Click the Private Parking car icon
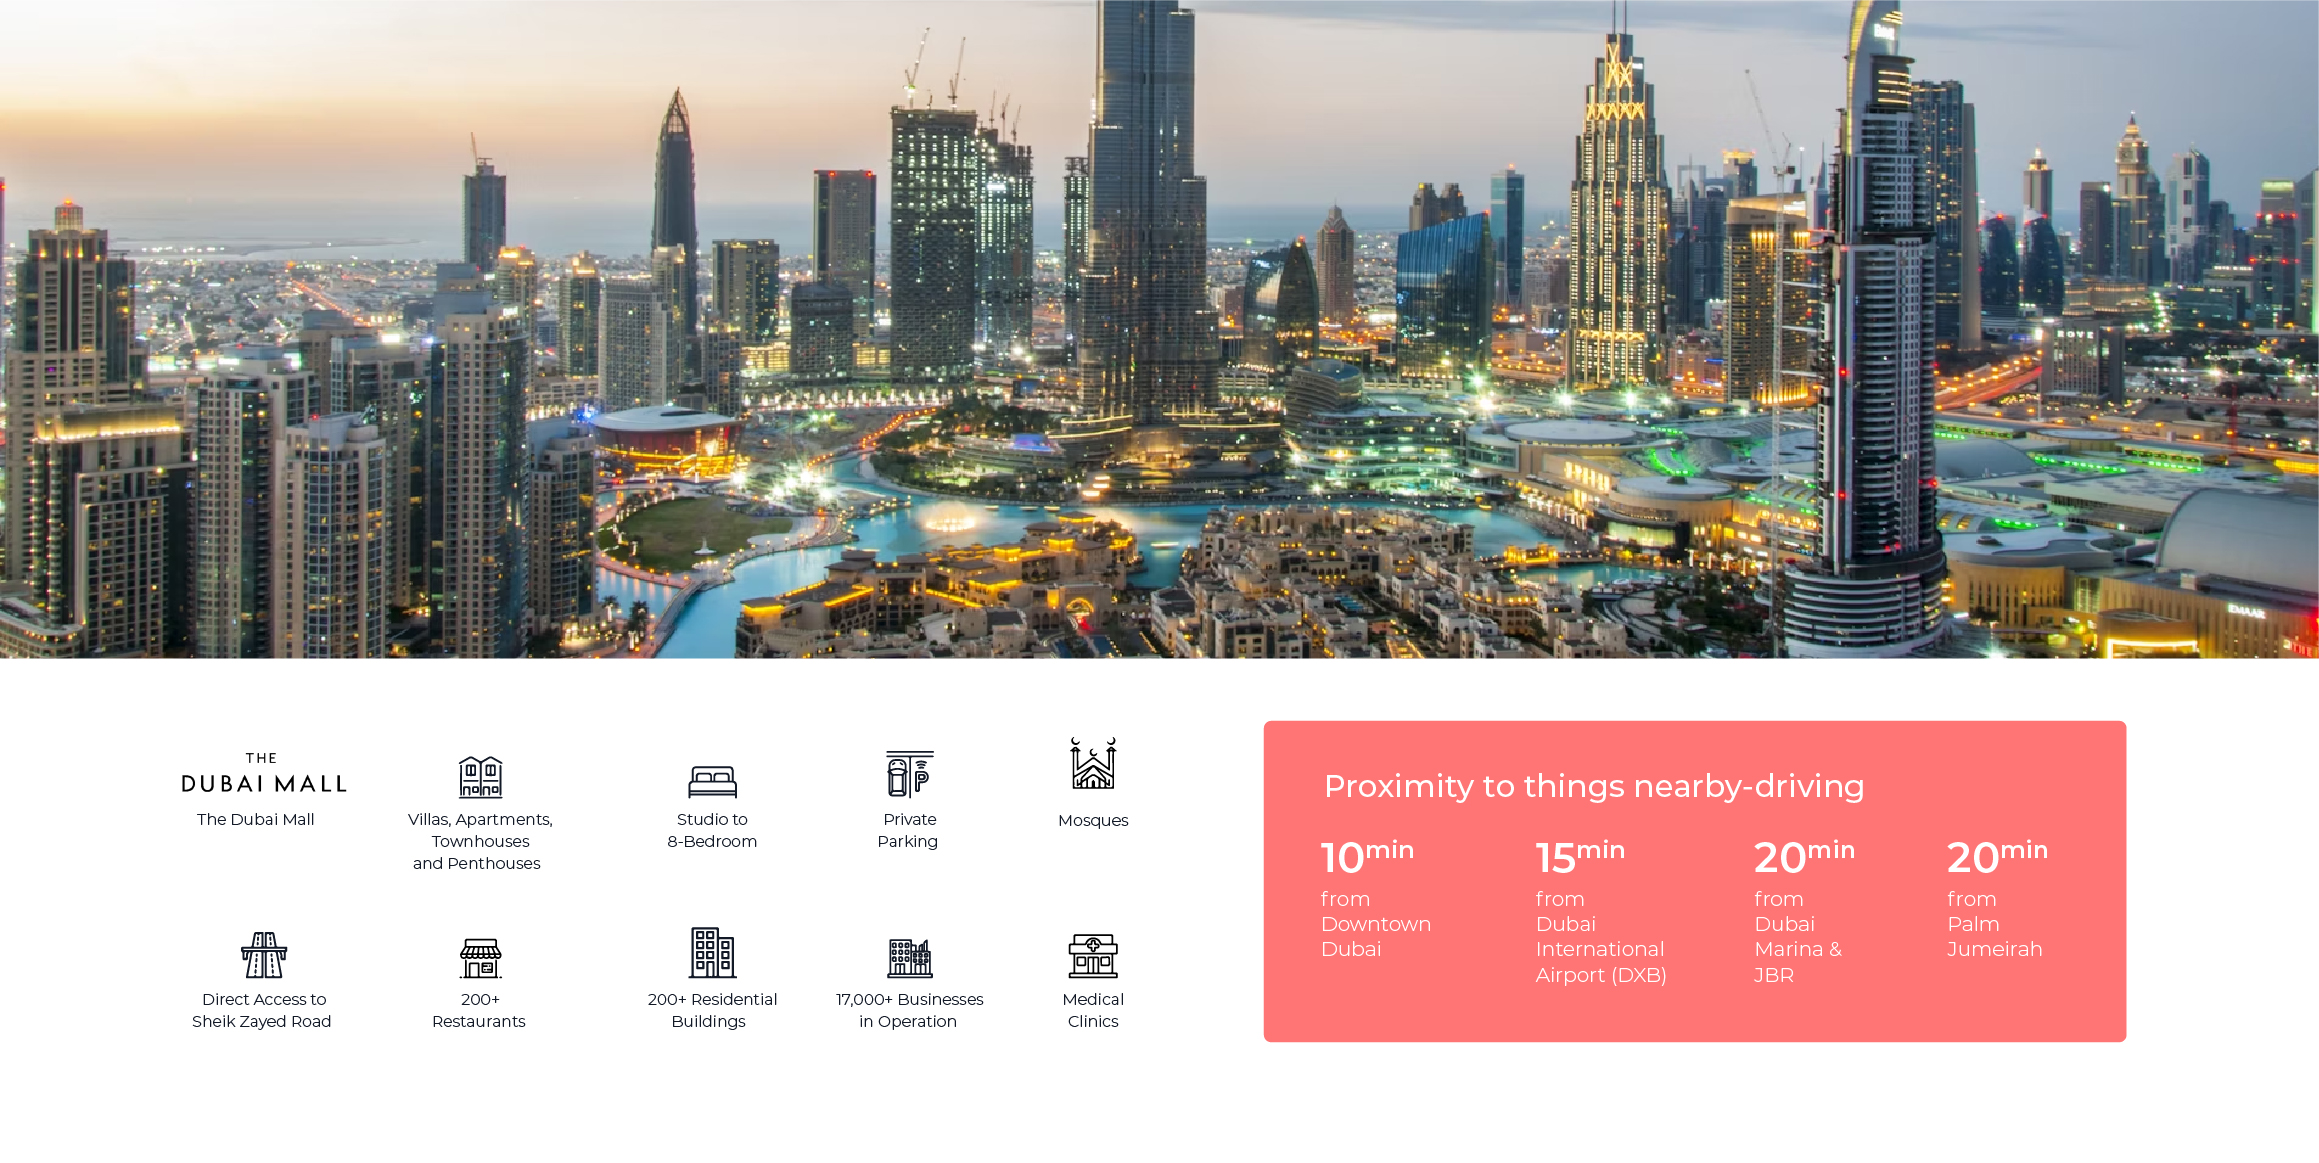 click(910, 774)
